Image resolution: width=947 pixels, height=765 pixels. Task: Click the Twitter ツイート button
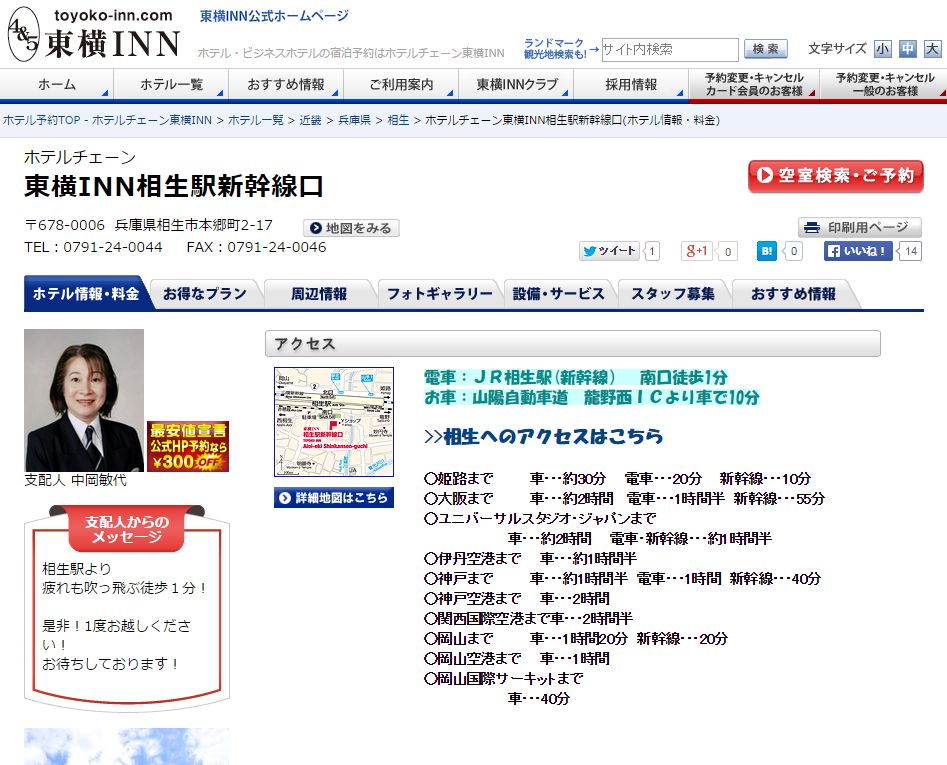coord(609,251)
